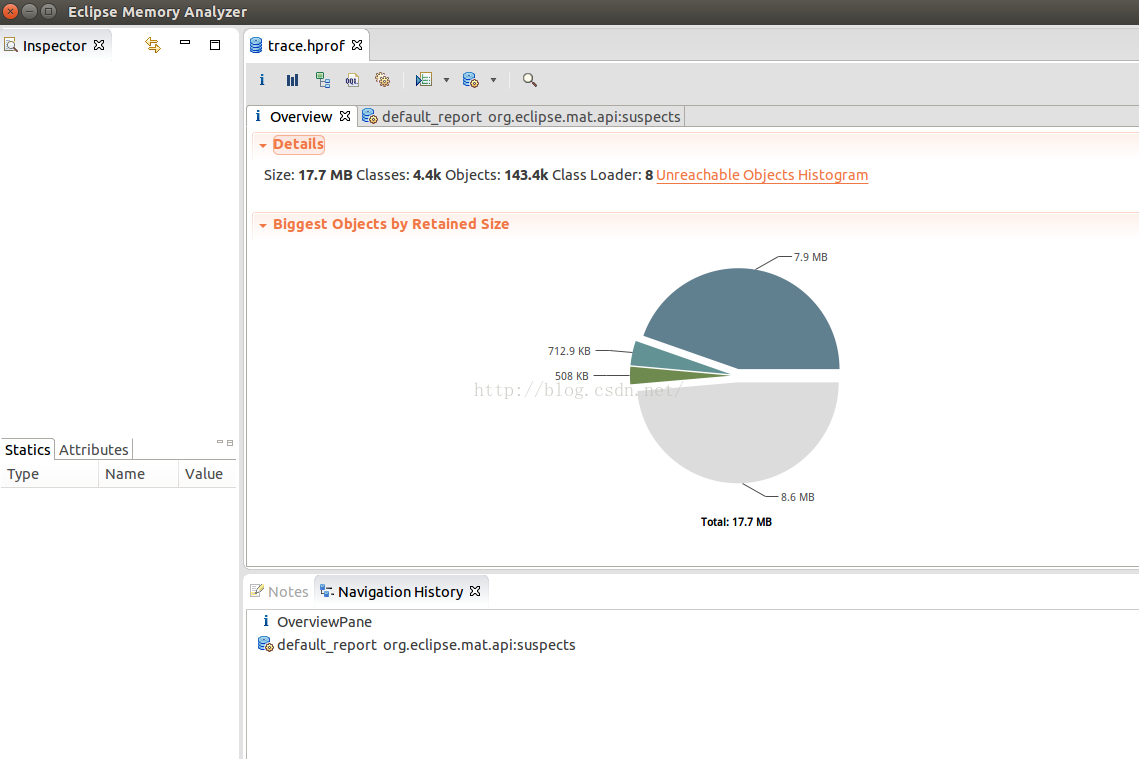Open the Overview info toolbar icon
This screenshot has height=759, width=1139.
coord(262,80)
